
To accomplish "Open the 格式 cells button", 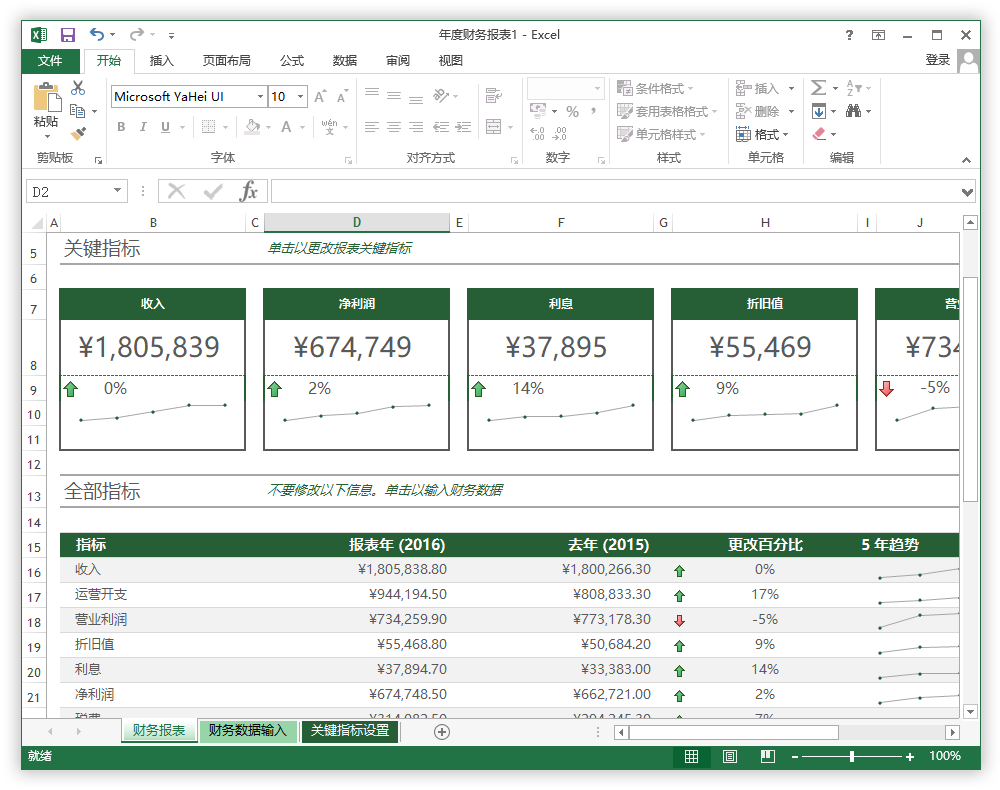I will 762,134.
